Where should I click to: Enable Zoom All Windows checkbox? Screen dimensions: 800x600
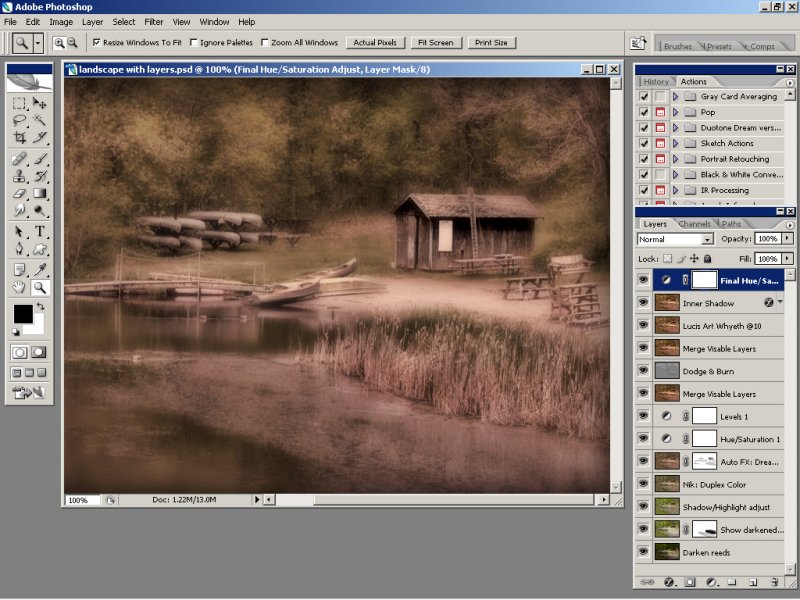tap(265, 42)
